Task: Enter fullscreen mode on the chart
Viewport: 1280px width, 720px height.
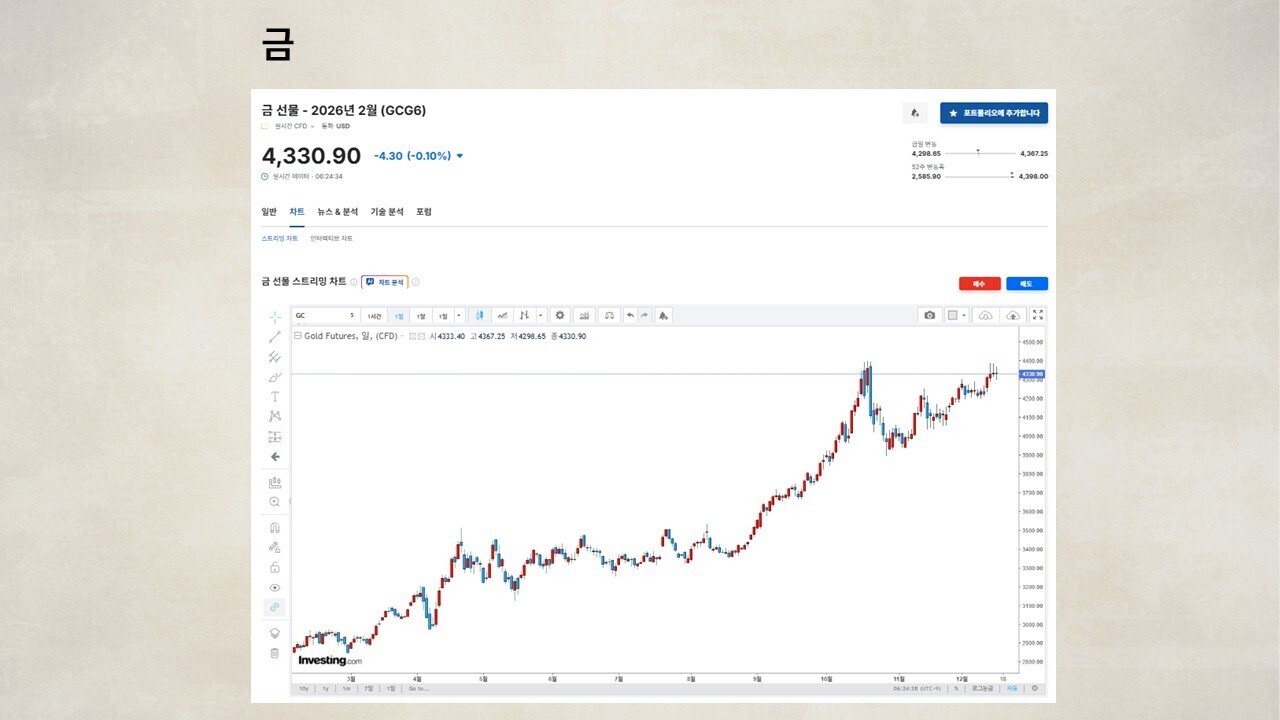Action: pyautogui.click(x=1037, y=315)
